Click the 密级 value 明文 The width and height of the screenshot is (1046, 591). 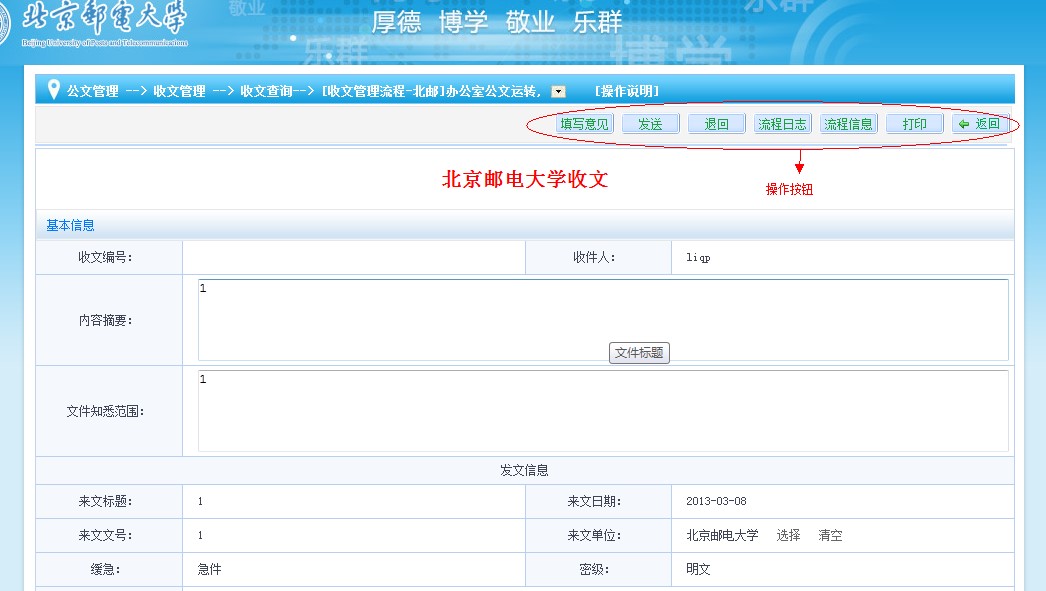(x=698, y=569)
